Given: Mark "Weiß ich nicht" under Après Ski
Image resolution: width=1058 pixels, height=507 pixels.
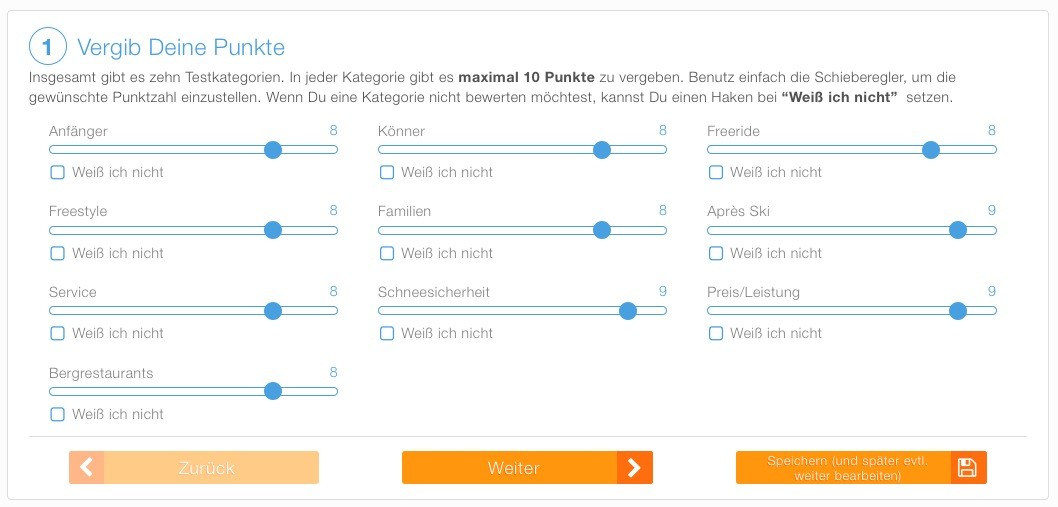Looking at the screenshot, I should pyautogui.click(x=716, y=253).
